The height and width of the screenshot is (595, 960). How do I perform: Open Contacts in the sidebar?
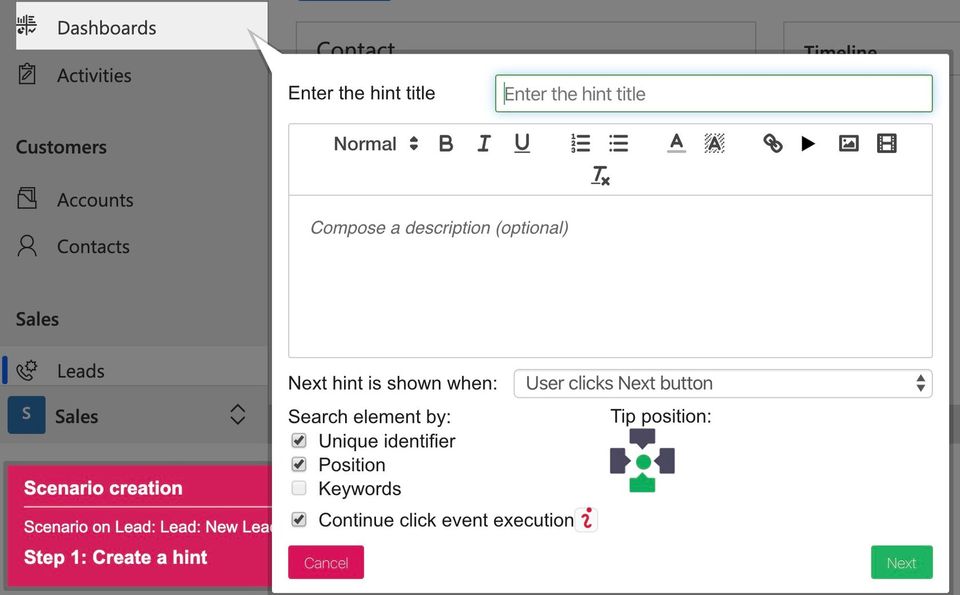click(x=93, y=247)
